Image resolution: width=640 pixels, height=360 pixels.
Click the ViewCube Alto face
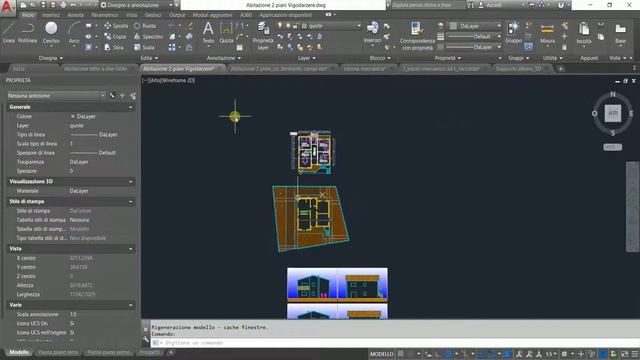point(613,113)
